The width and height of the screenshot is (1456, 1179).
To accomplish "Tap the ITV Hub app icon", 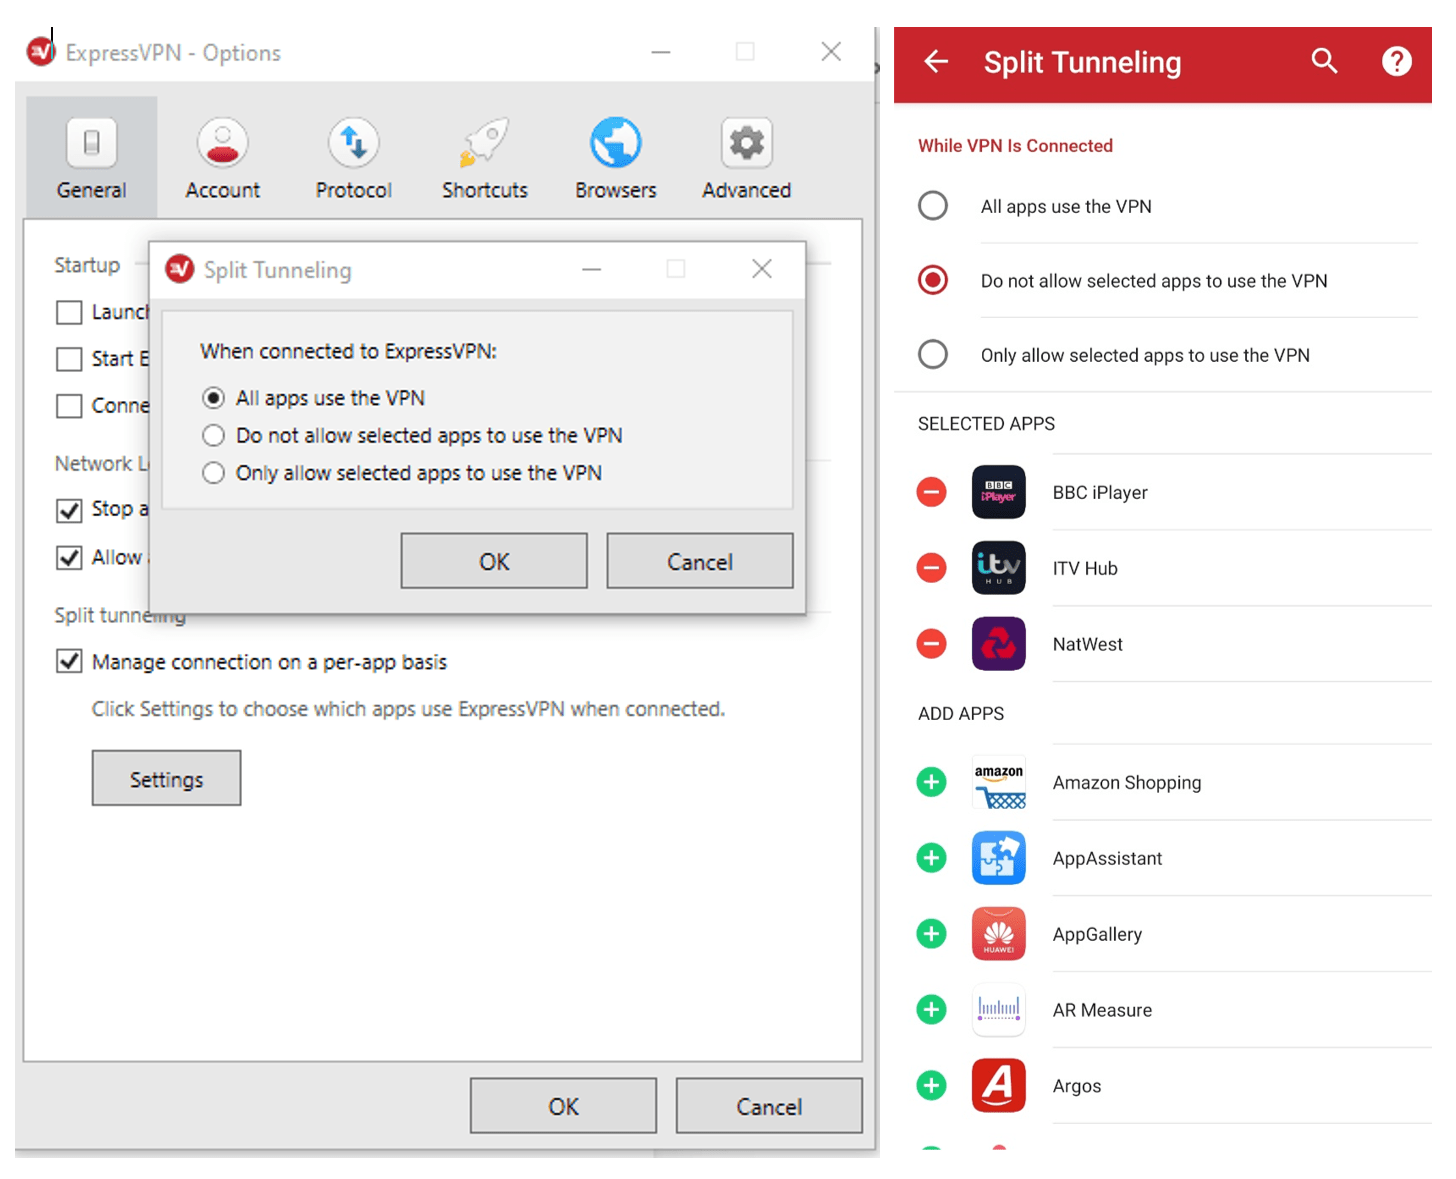I will 998,568.
